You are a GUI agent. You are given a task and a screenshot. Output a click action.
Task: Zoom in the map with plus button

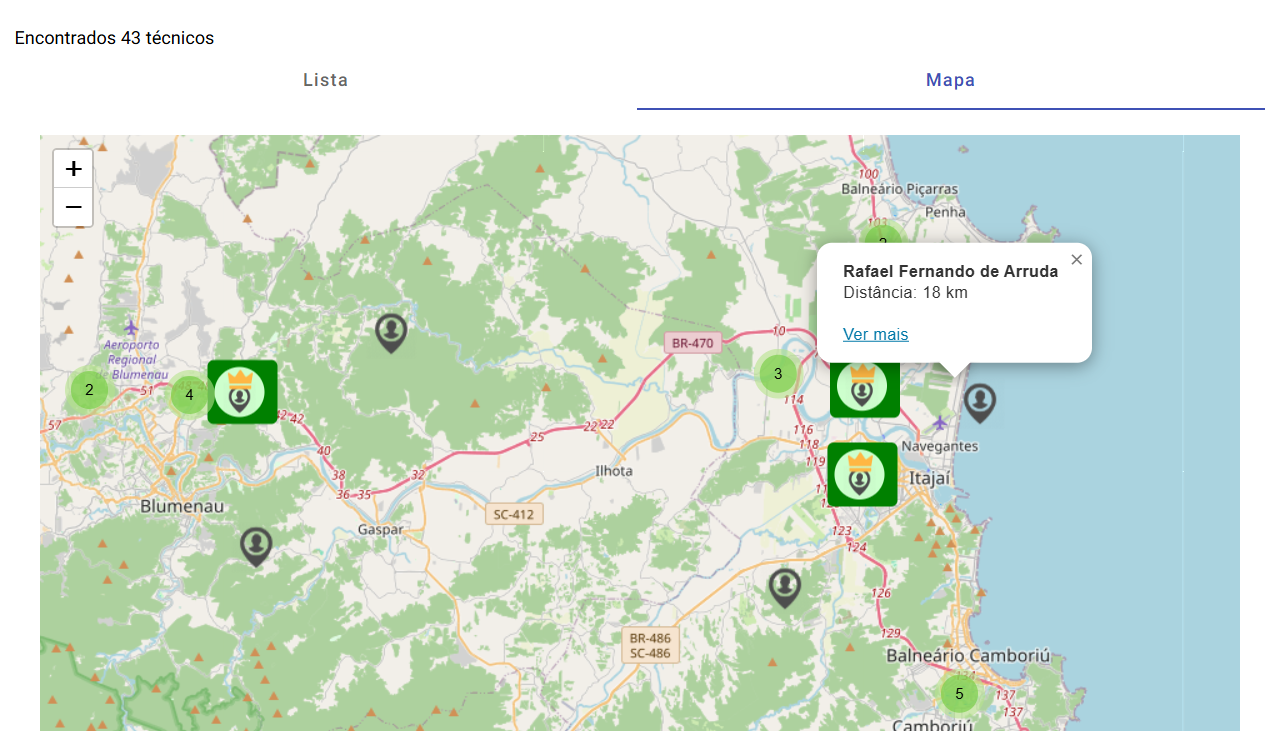click(73, 169)
